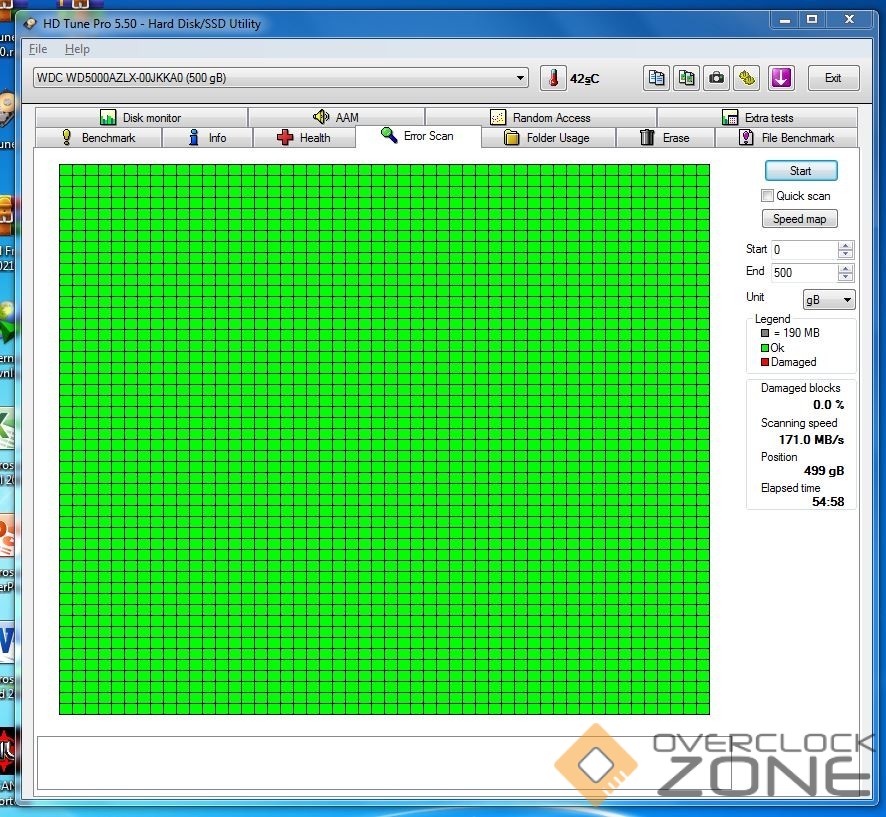Viewport: 886px width, 817px height.
Task: Switch to the Benchmark tab
Action: (x=98, y=137)
